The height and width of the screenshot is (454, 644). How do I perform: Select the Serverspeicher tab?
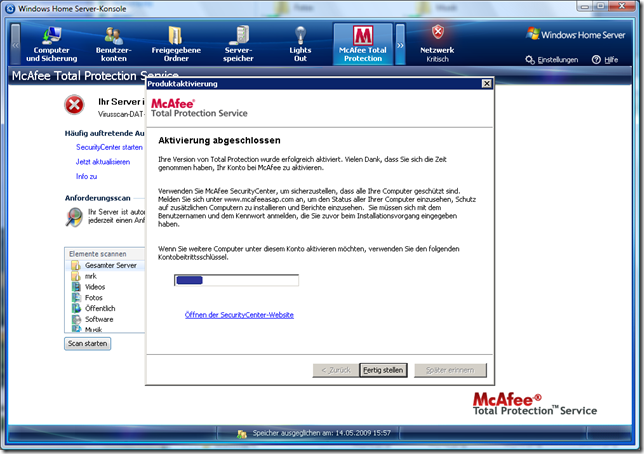(x=238, y=44)
